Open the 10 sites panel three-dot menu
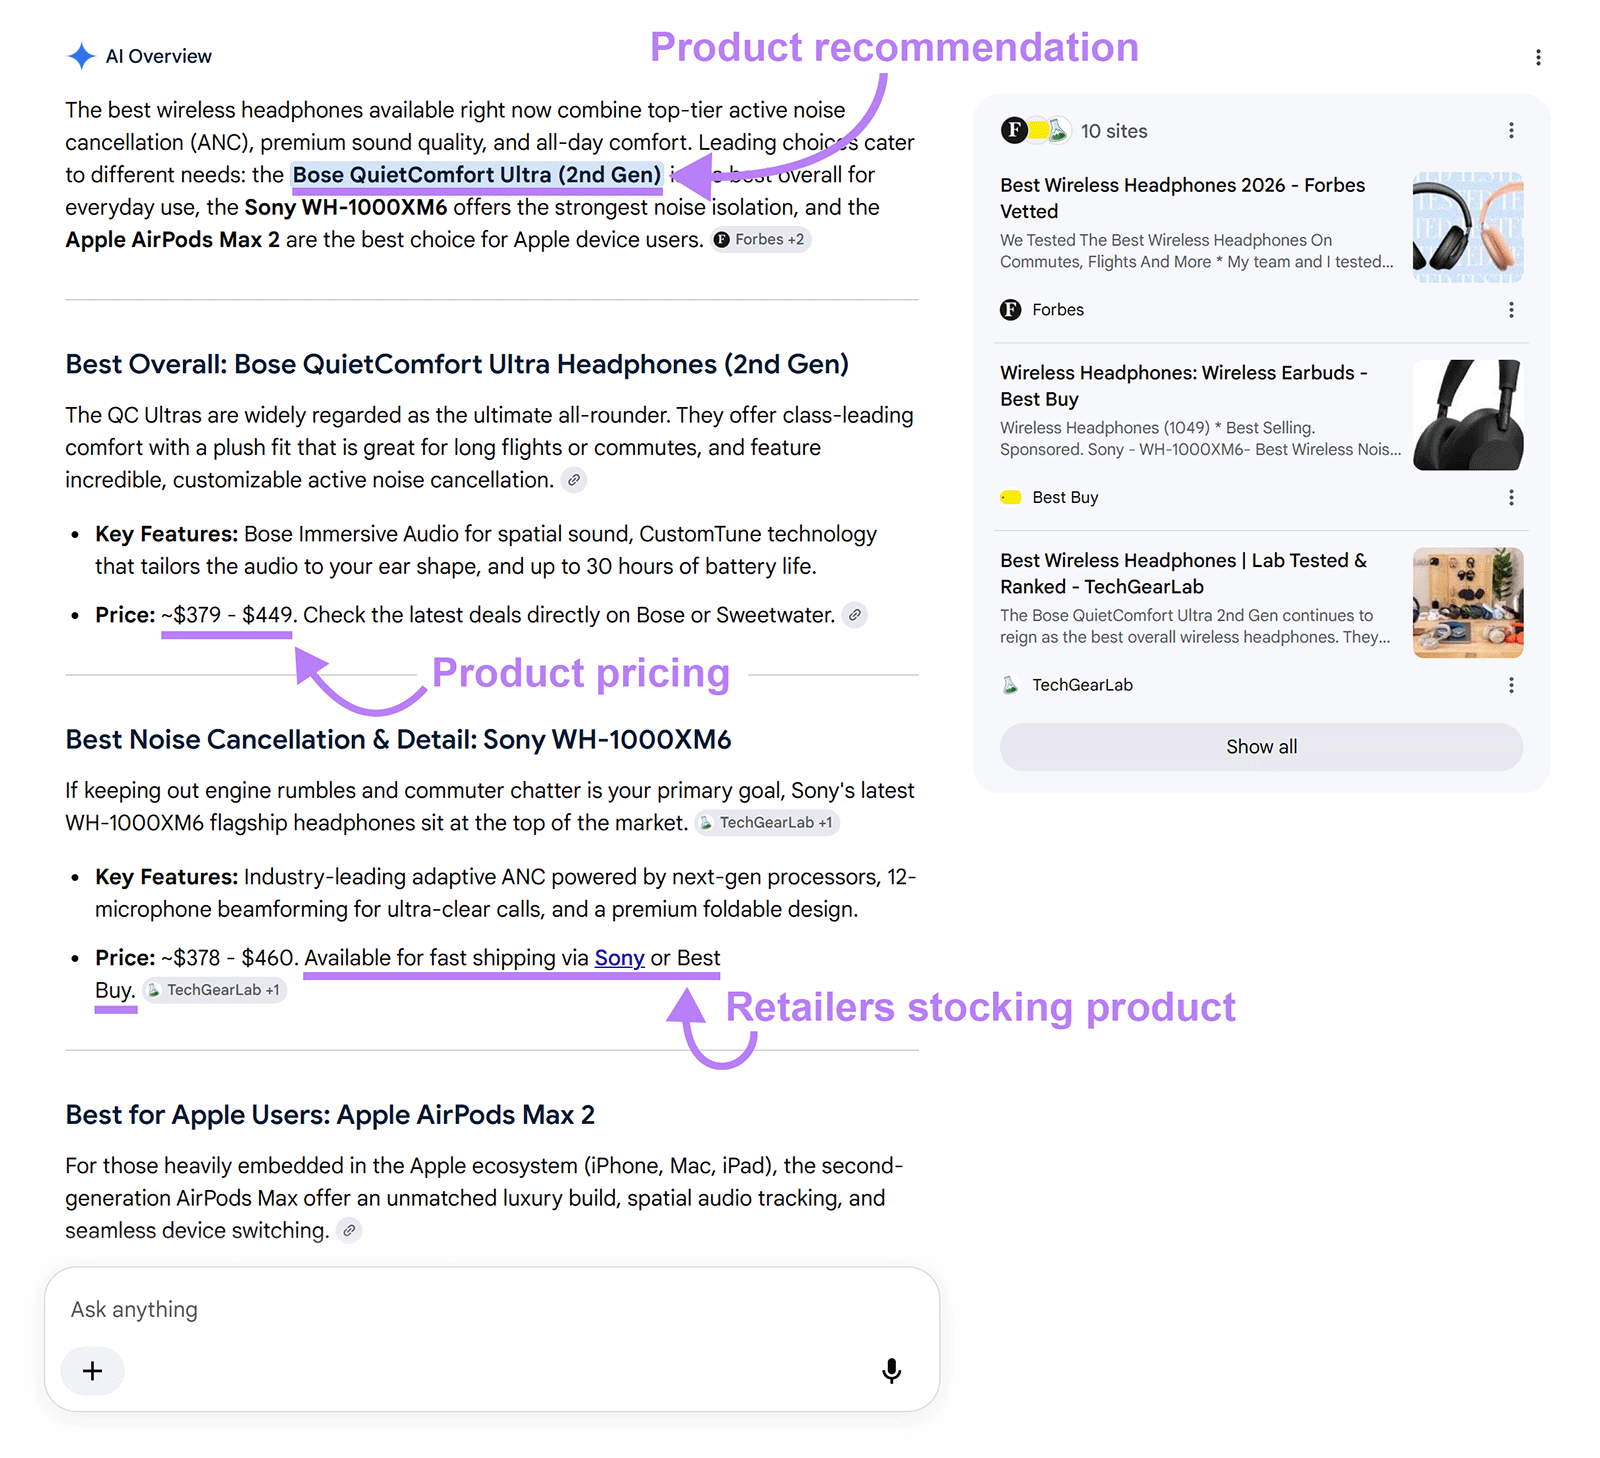This screenshot has height=1458, width=1600. point(1511,131)
